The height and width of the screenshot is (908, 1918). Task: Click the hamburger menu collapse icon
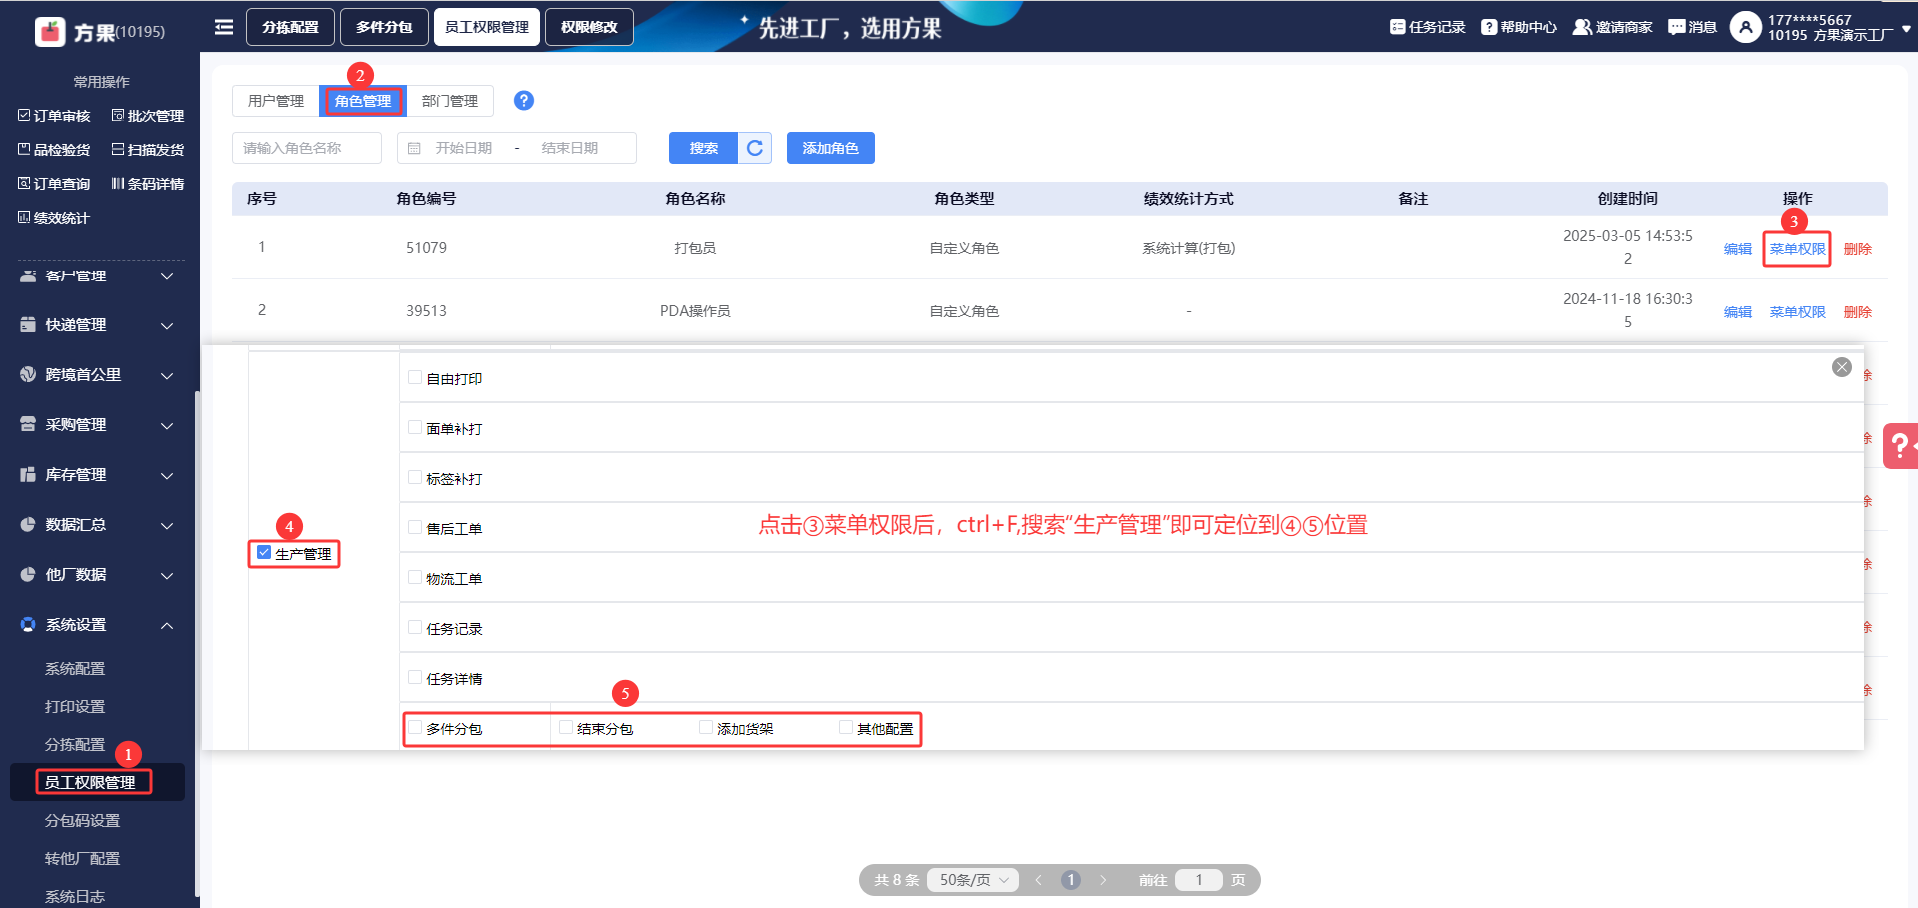pyautogui.click(x=224, y=27)
